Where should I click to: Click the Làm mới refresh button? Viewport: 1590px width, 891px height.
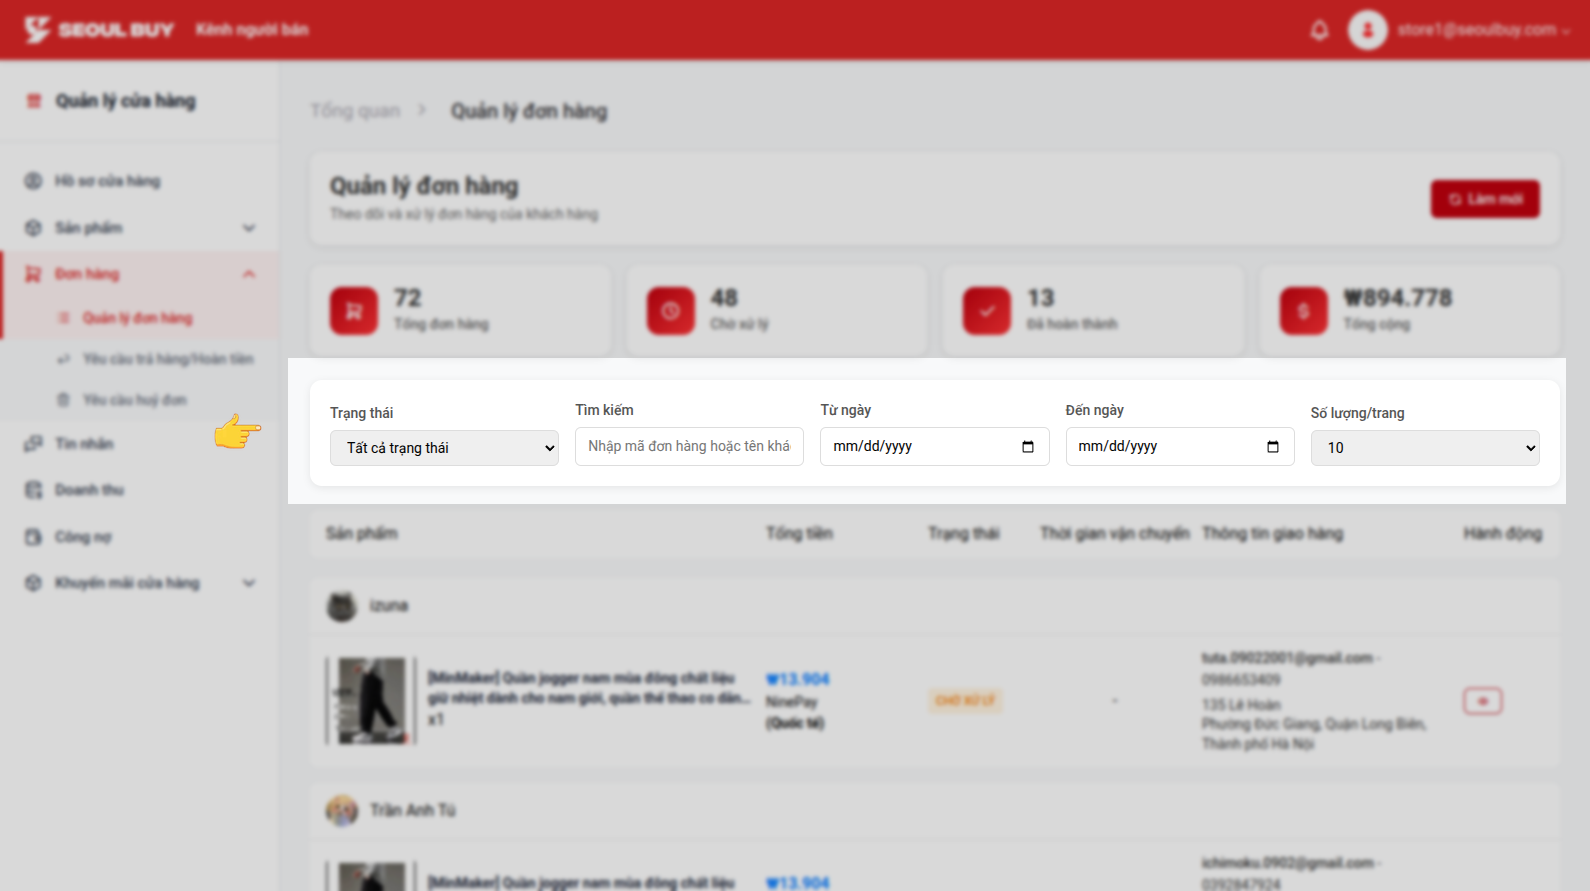[x=1485, y=199]
